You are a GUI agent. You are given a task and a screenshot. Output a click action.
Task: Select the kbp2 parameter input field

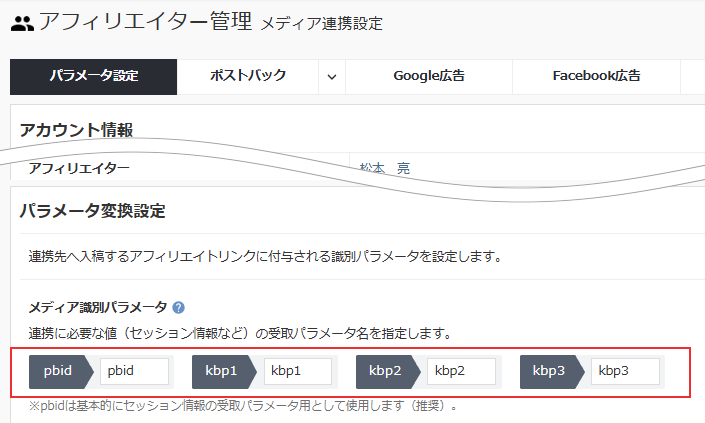click(x=461, y=371)
